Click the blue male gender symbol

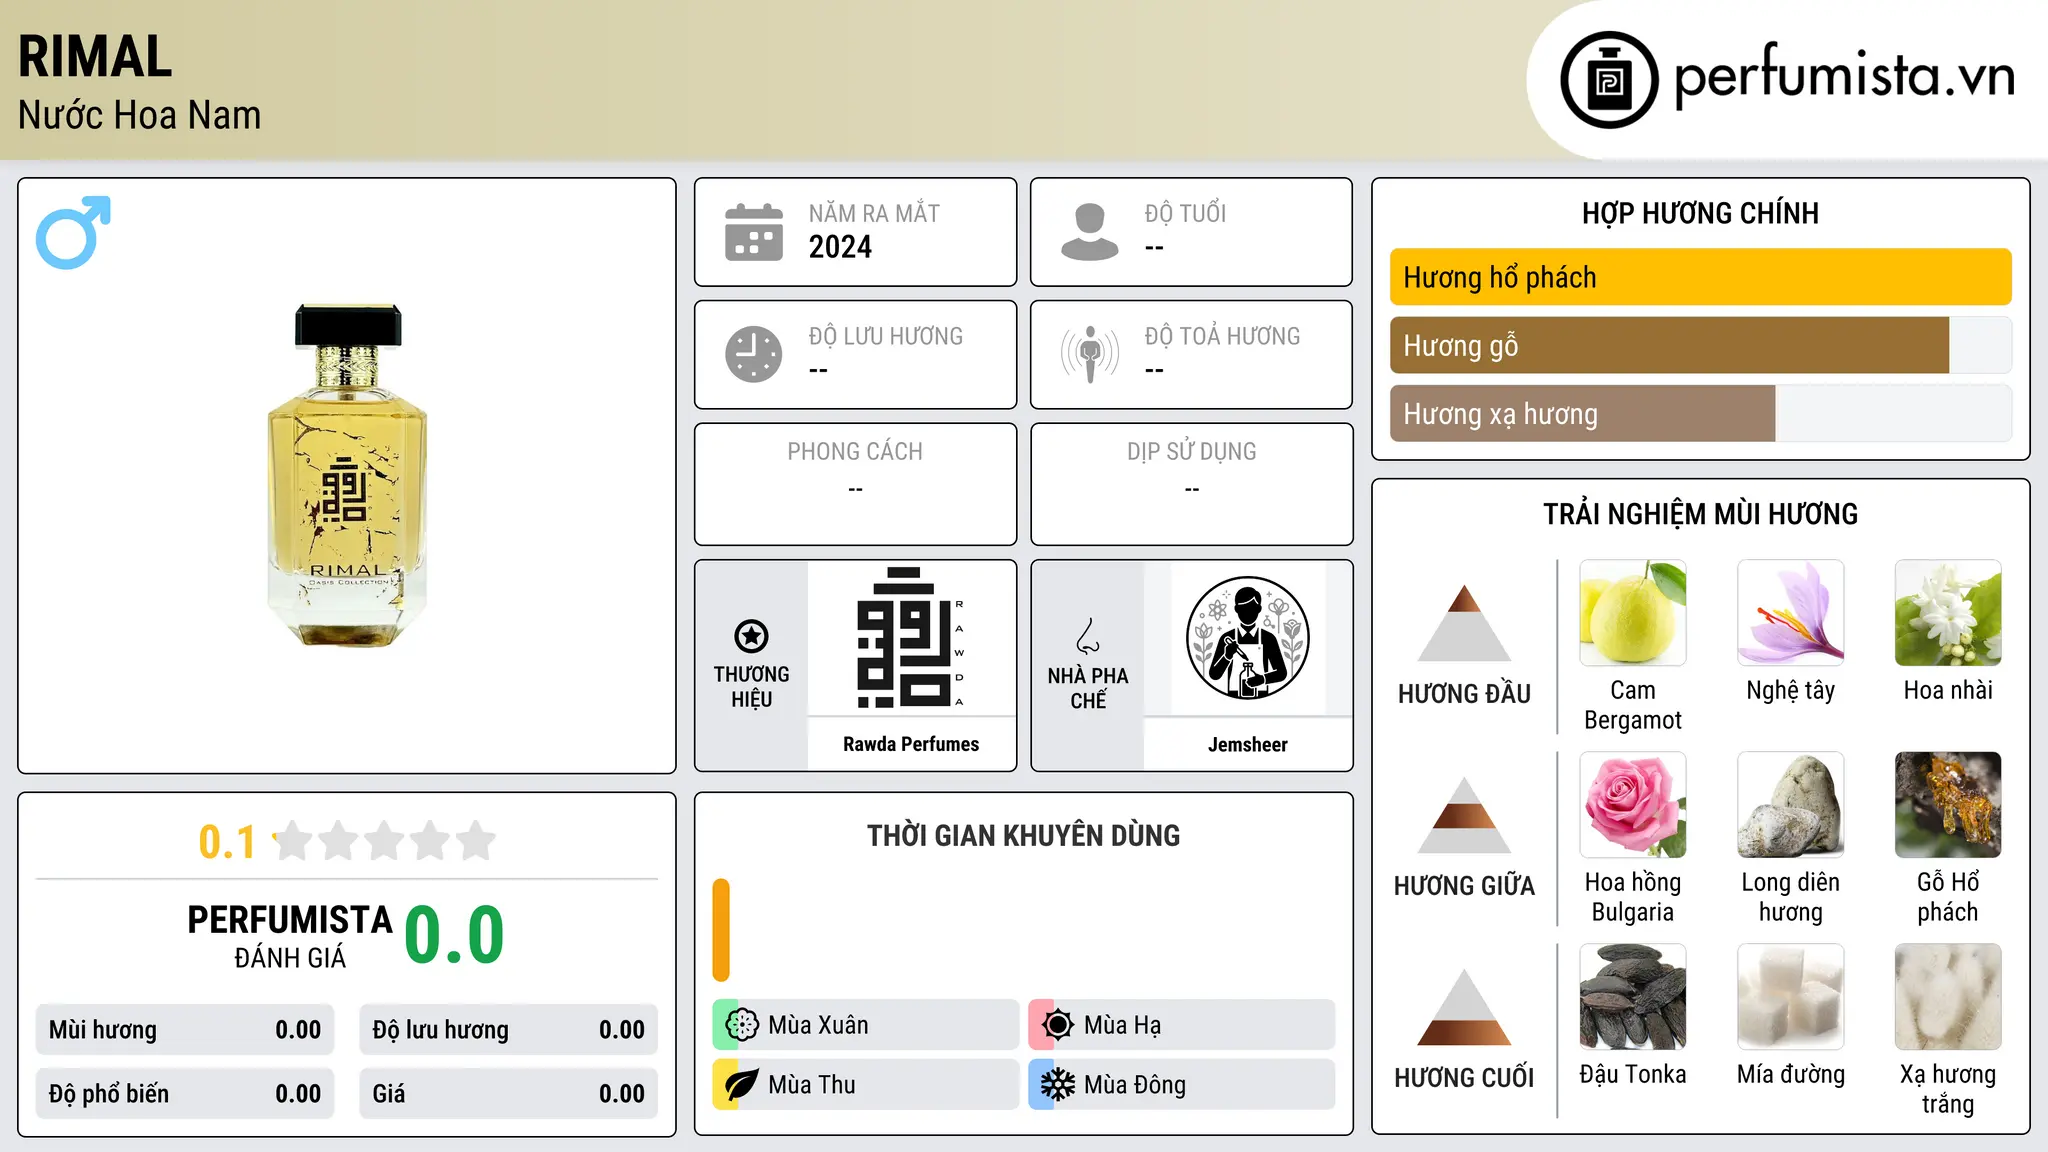(x=73, y=232)
